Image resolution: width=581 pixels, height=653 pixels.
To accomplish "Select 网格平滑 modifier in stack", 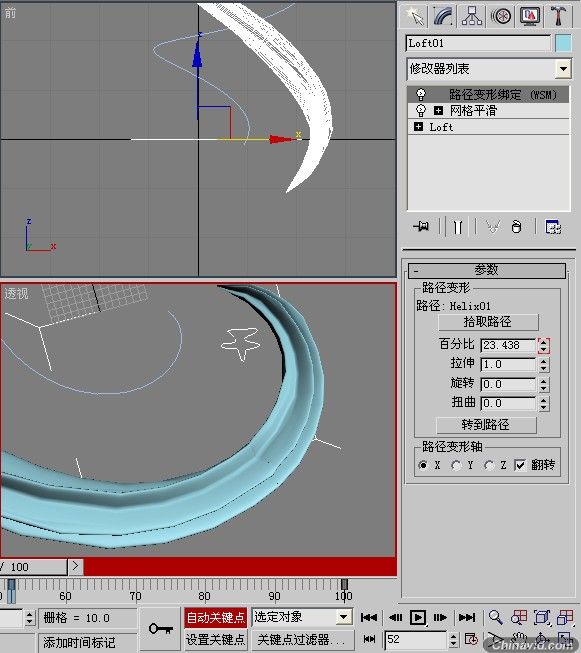I will tap(473, 111).
